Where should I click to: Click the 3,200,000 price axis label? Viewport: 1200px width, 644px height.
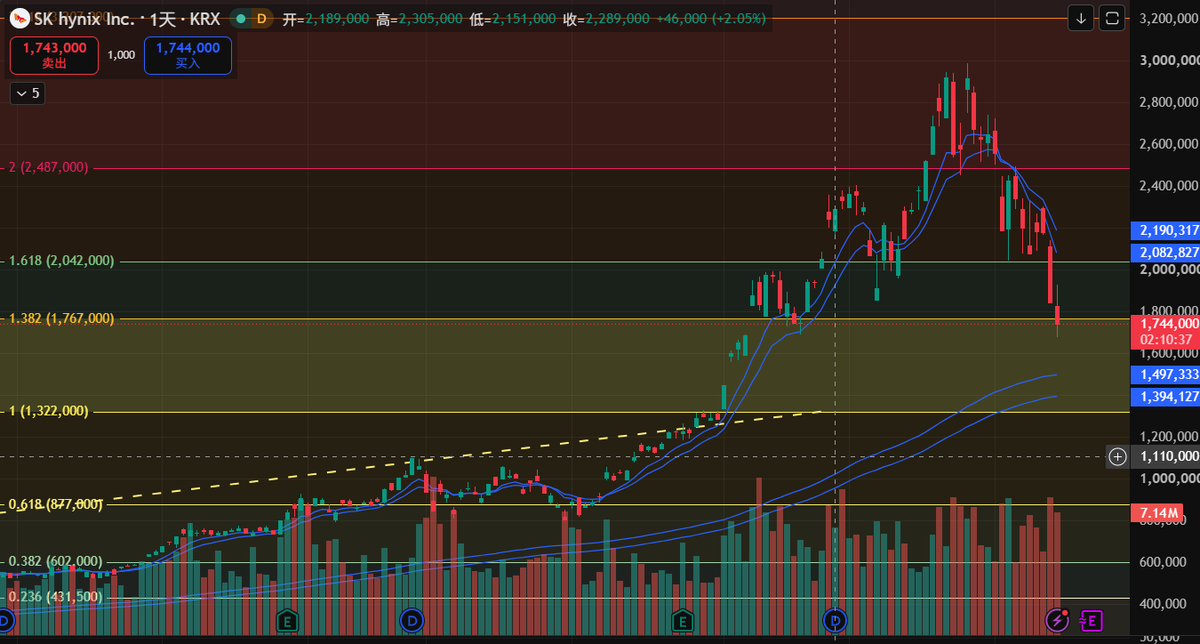click(x=1169, y=18)
